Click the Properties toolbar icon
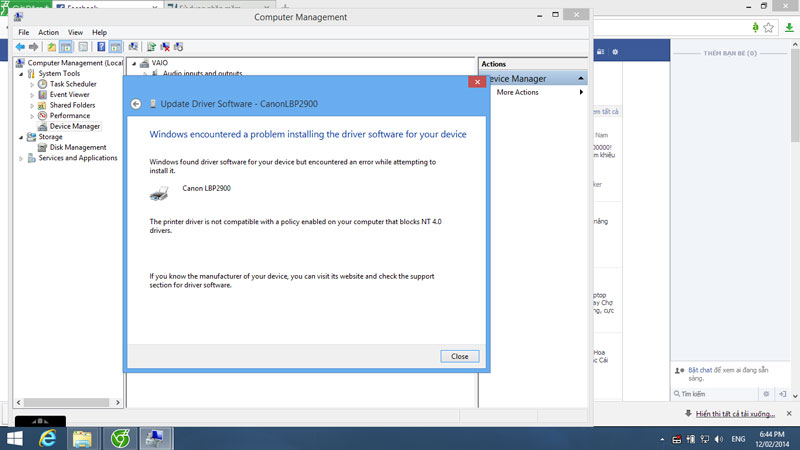Viewport: 800px width, 450px height. tap(83, 47)
